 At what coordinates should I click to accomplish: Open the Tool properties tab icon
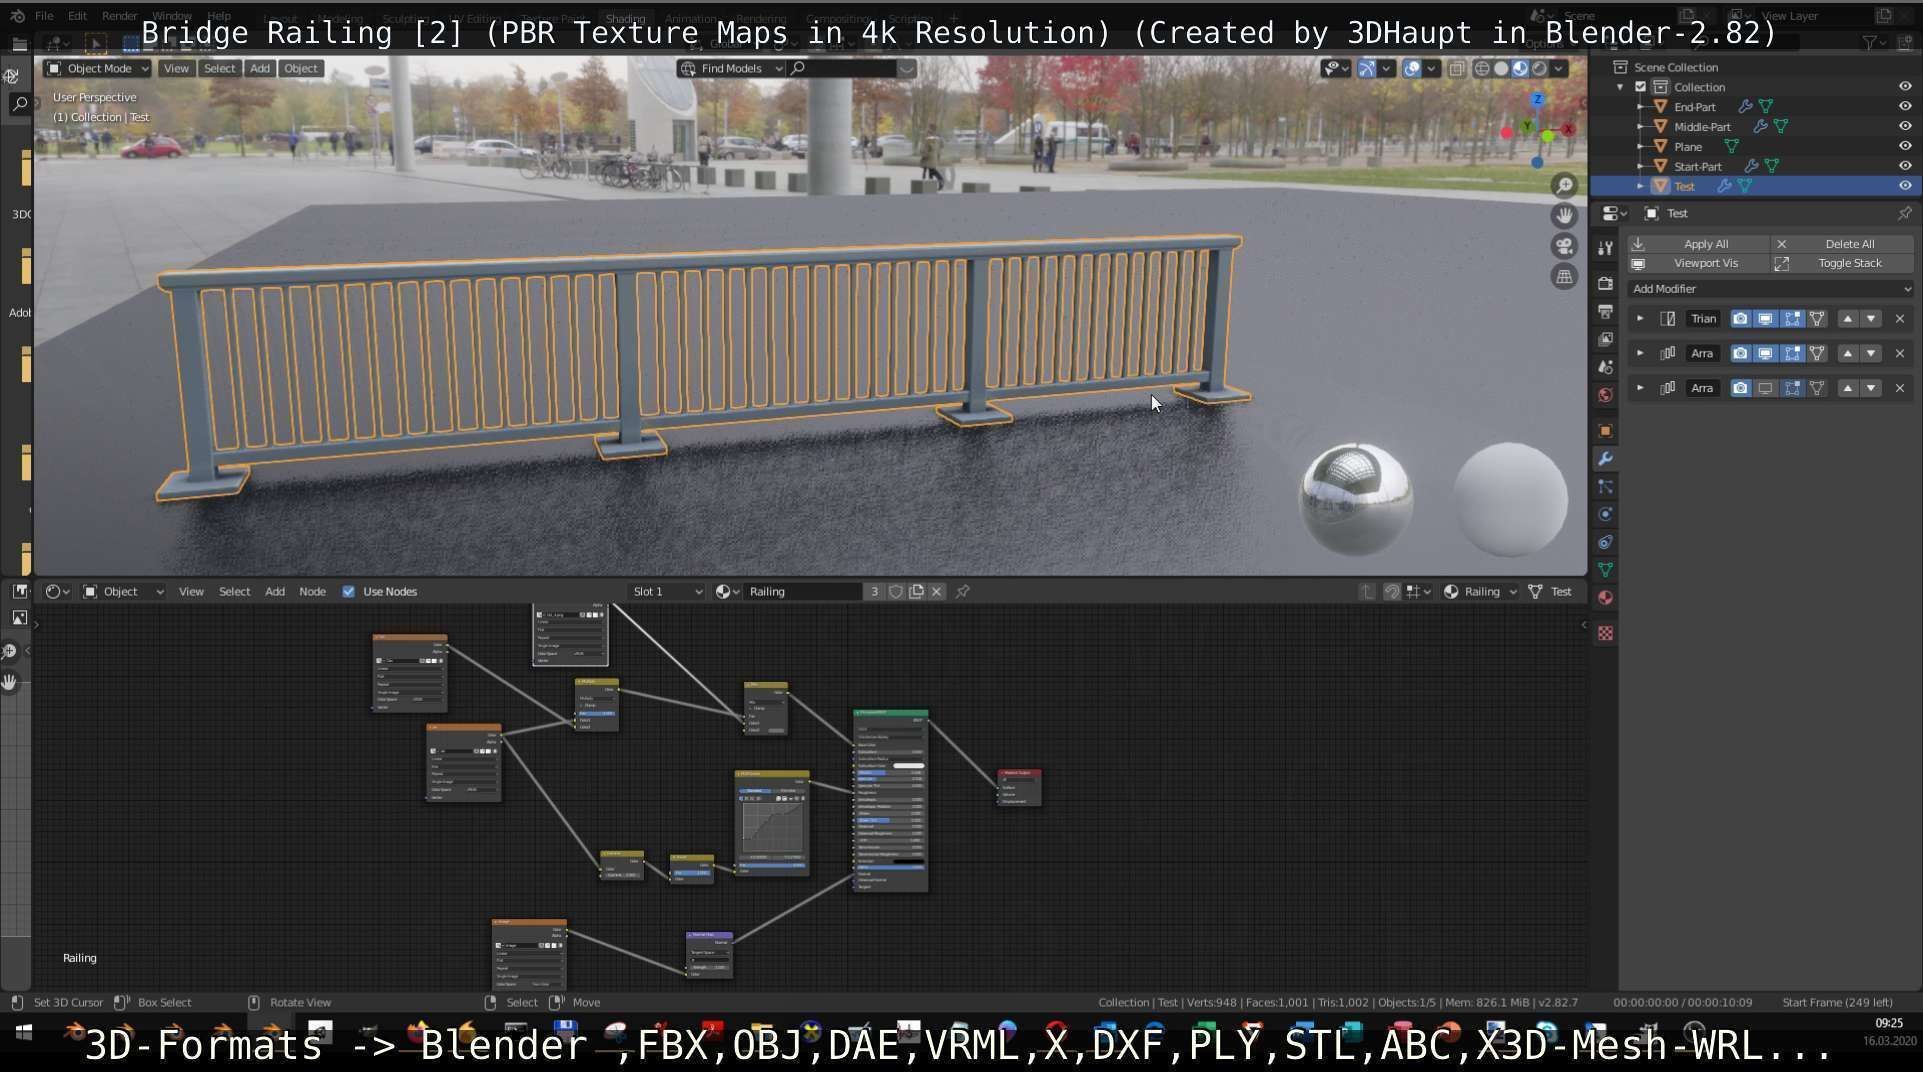click(1605, 248)
